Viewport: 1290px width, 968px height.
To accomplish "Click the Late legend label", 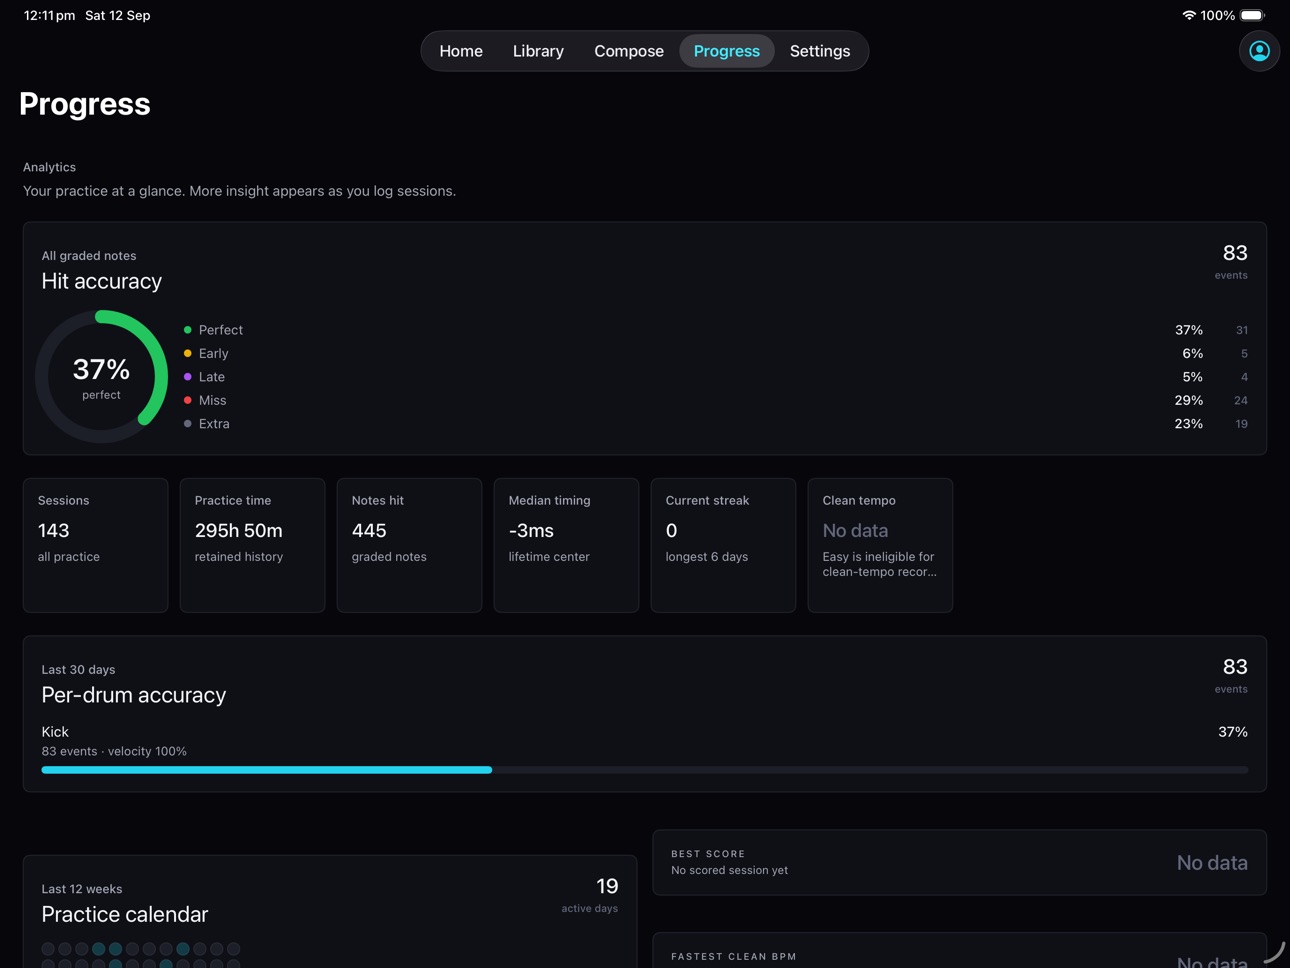I will (212, 377).
